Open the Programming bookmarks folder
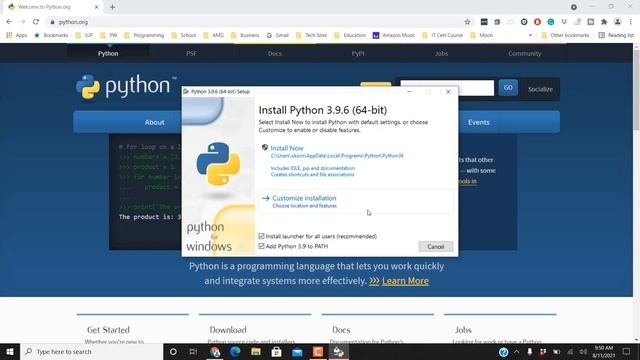This screenshot has width=640, height=360. click(144, 36)
